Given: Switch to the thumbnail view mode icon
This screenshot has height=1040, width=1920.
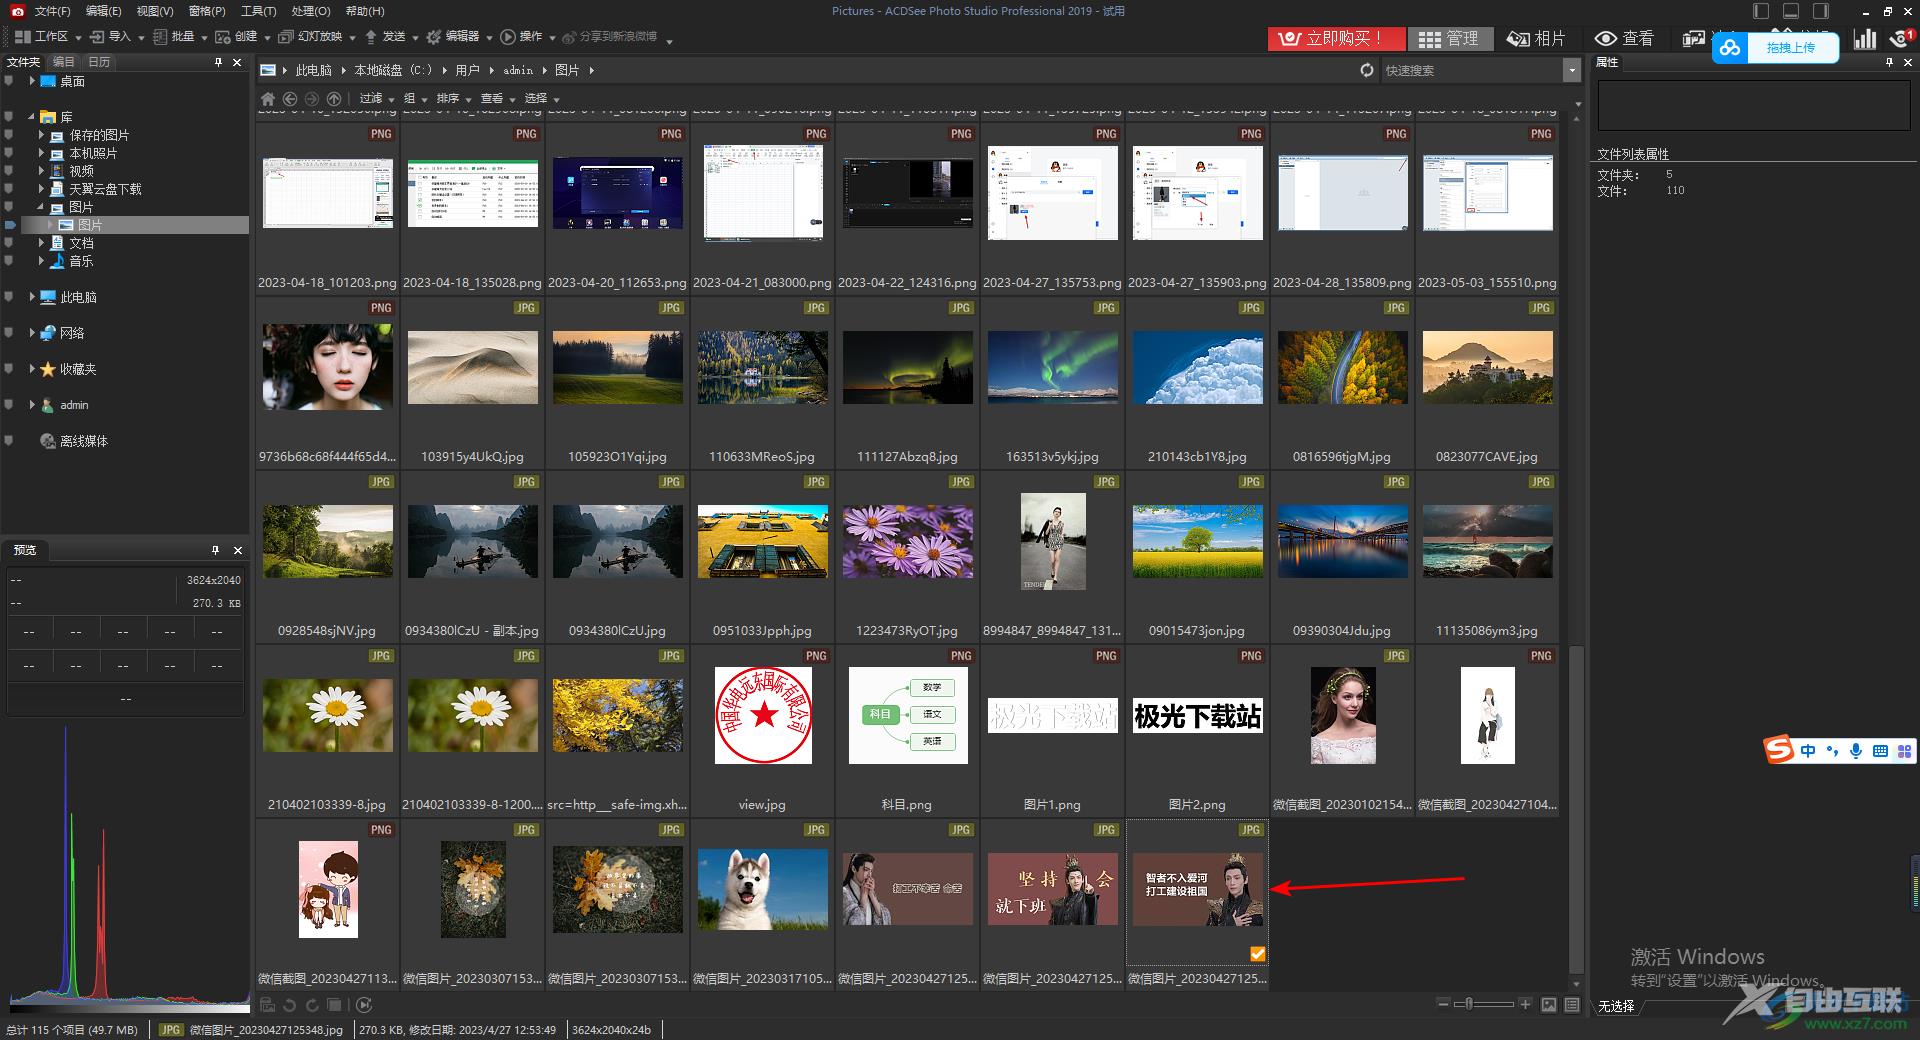Looking at the screenshot, I should click(x=1549, y=1004).
